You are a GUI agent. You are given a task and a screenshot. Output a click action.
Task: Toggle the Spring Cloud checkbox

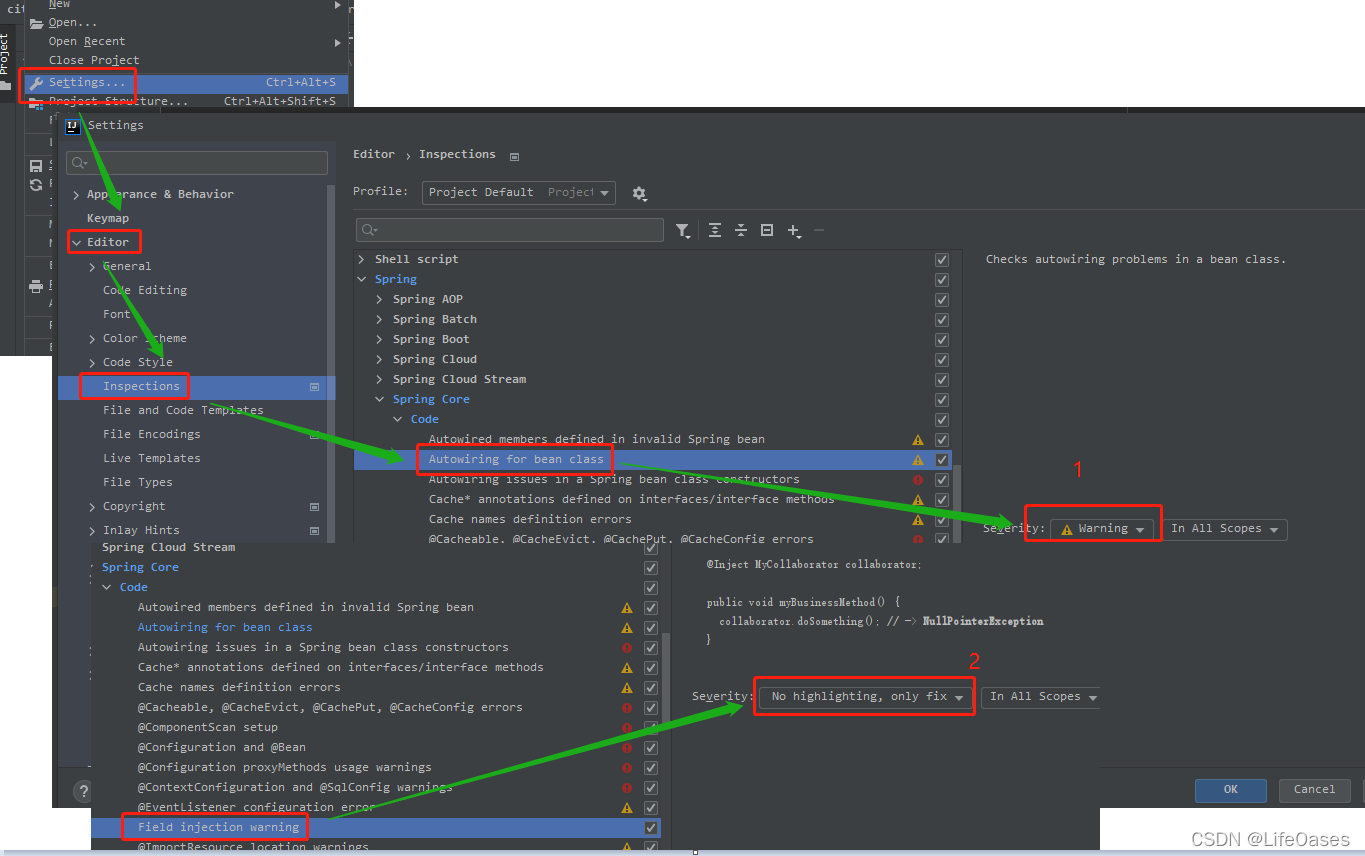(x=941, y=360)
